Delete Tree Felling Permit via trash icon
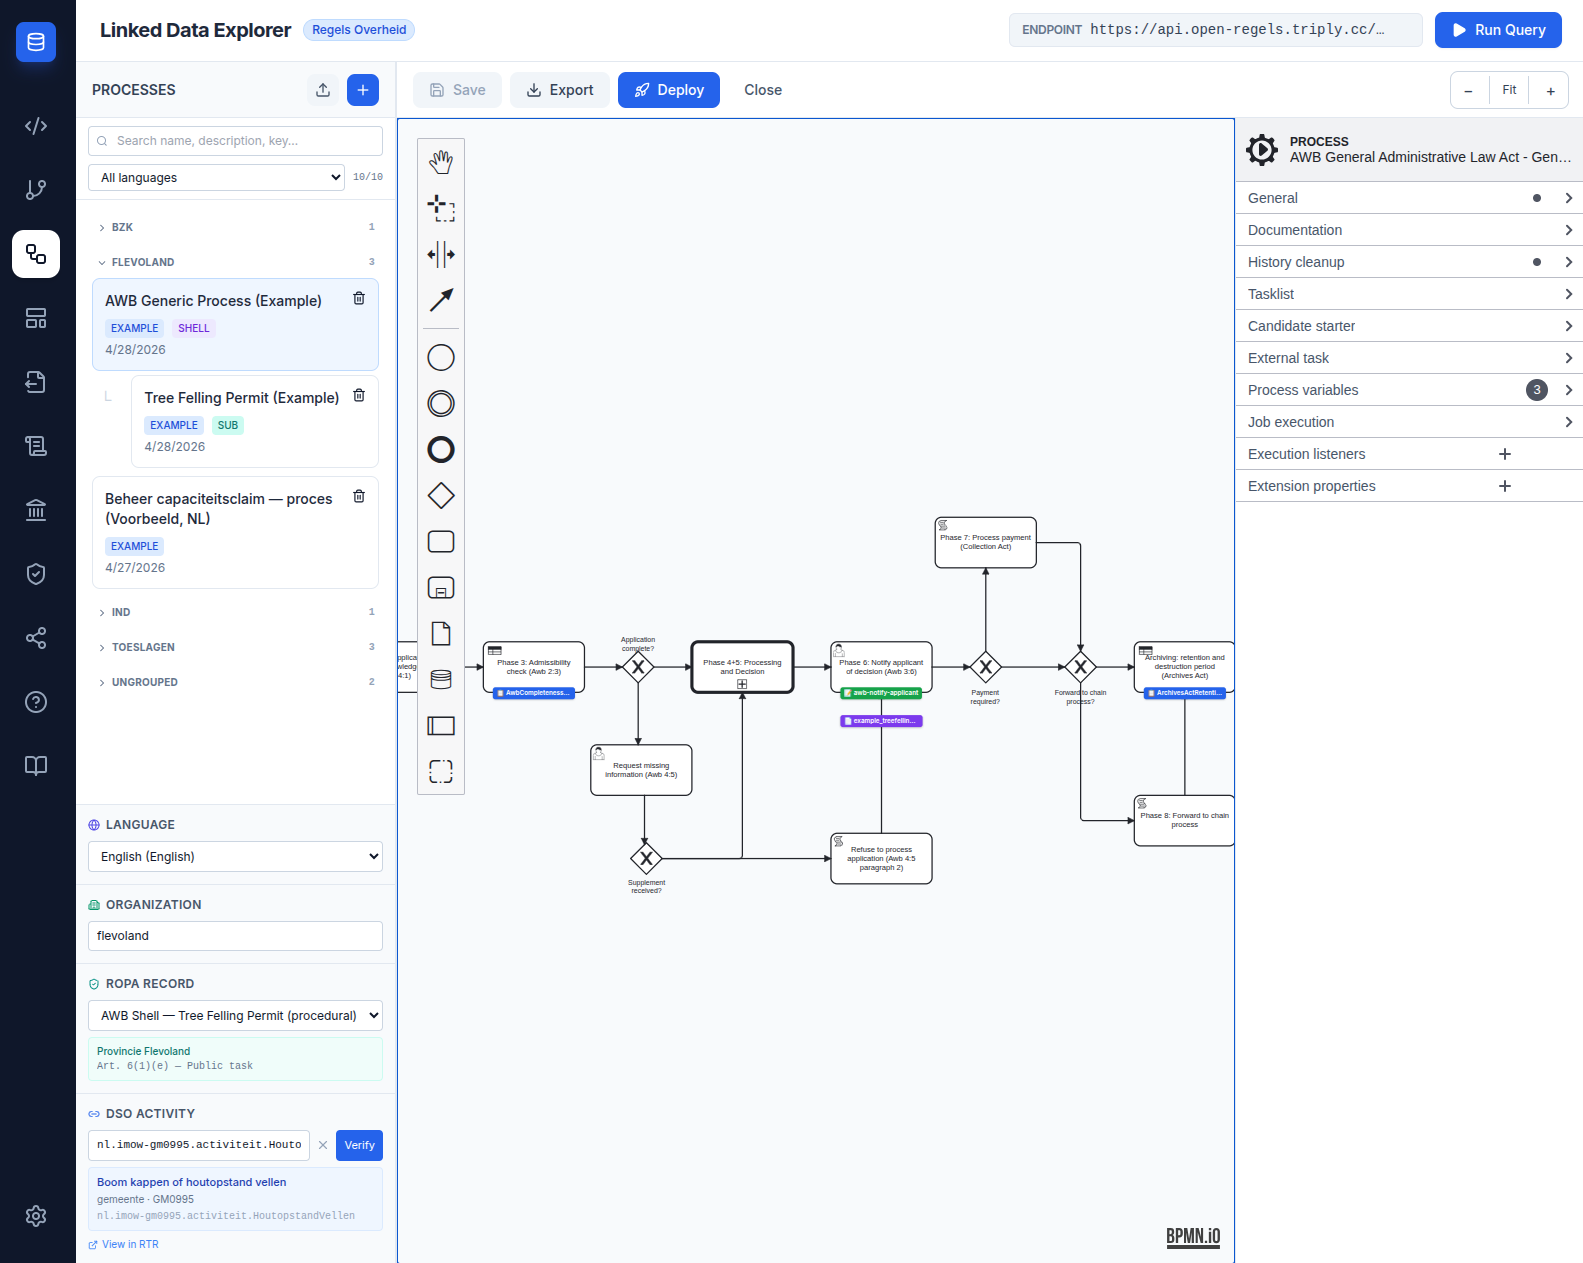 coord(359,396)
